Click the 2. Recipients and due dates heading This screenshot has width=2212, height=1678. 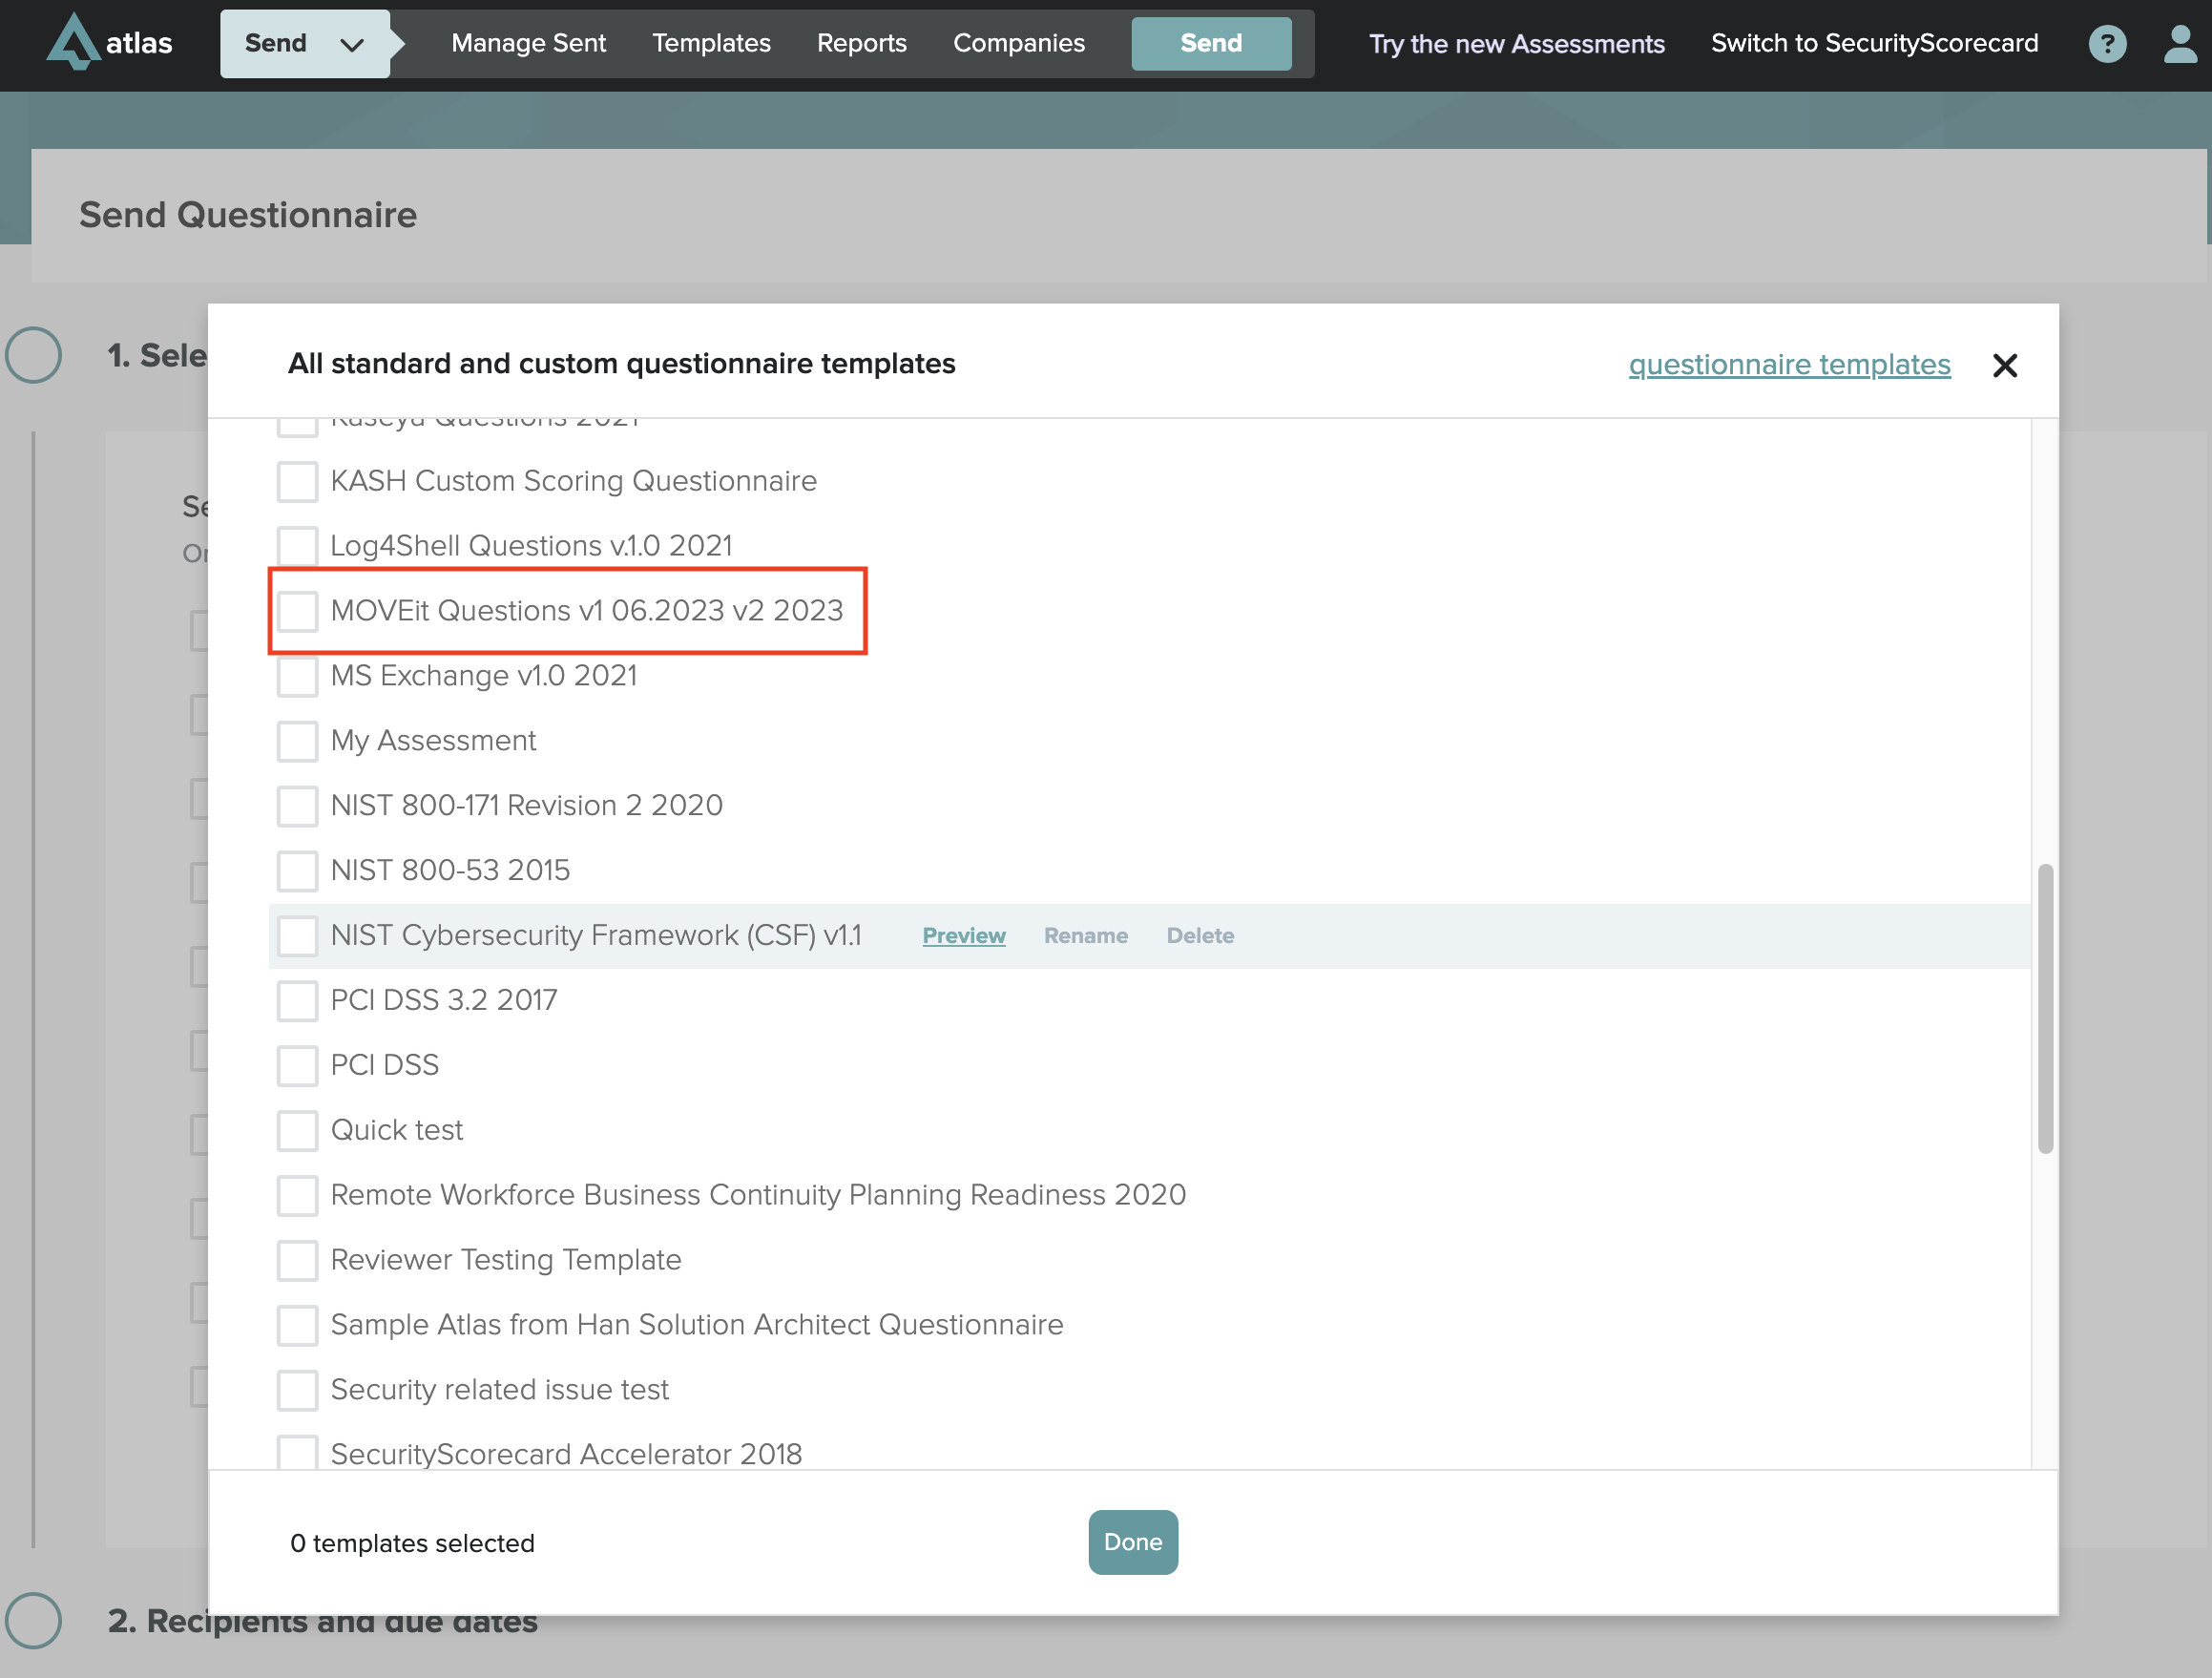[x=322, y=1620]
